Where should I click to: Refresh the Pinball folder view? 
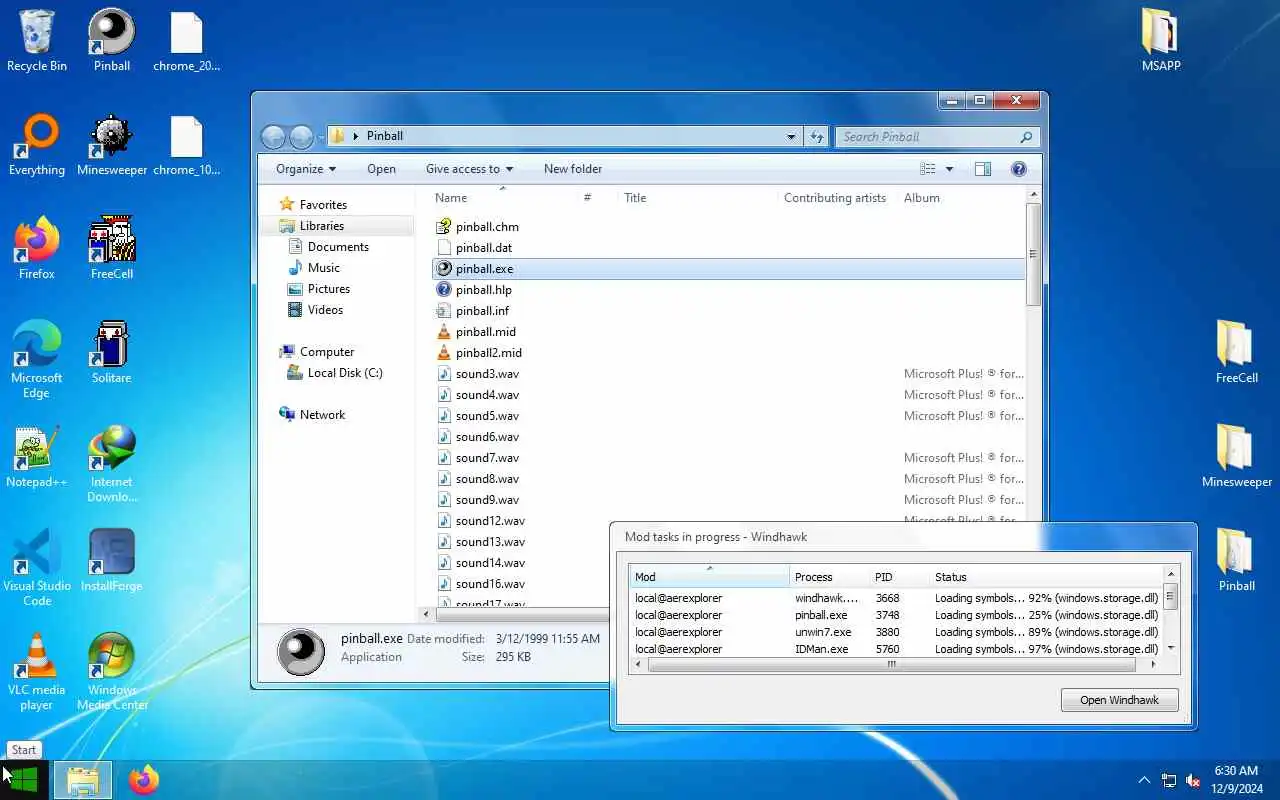[x=817, y=137]
